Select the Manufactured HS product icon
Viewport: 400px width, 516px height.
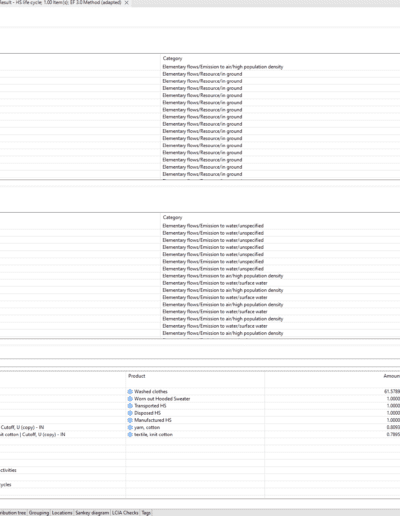(x=130, y=420)
